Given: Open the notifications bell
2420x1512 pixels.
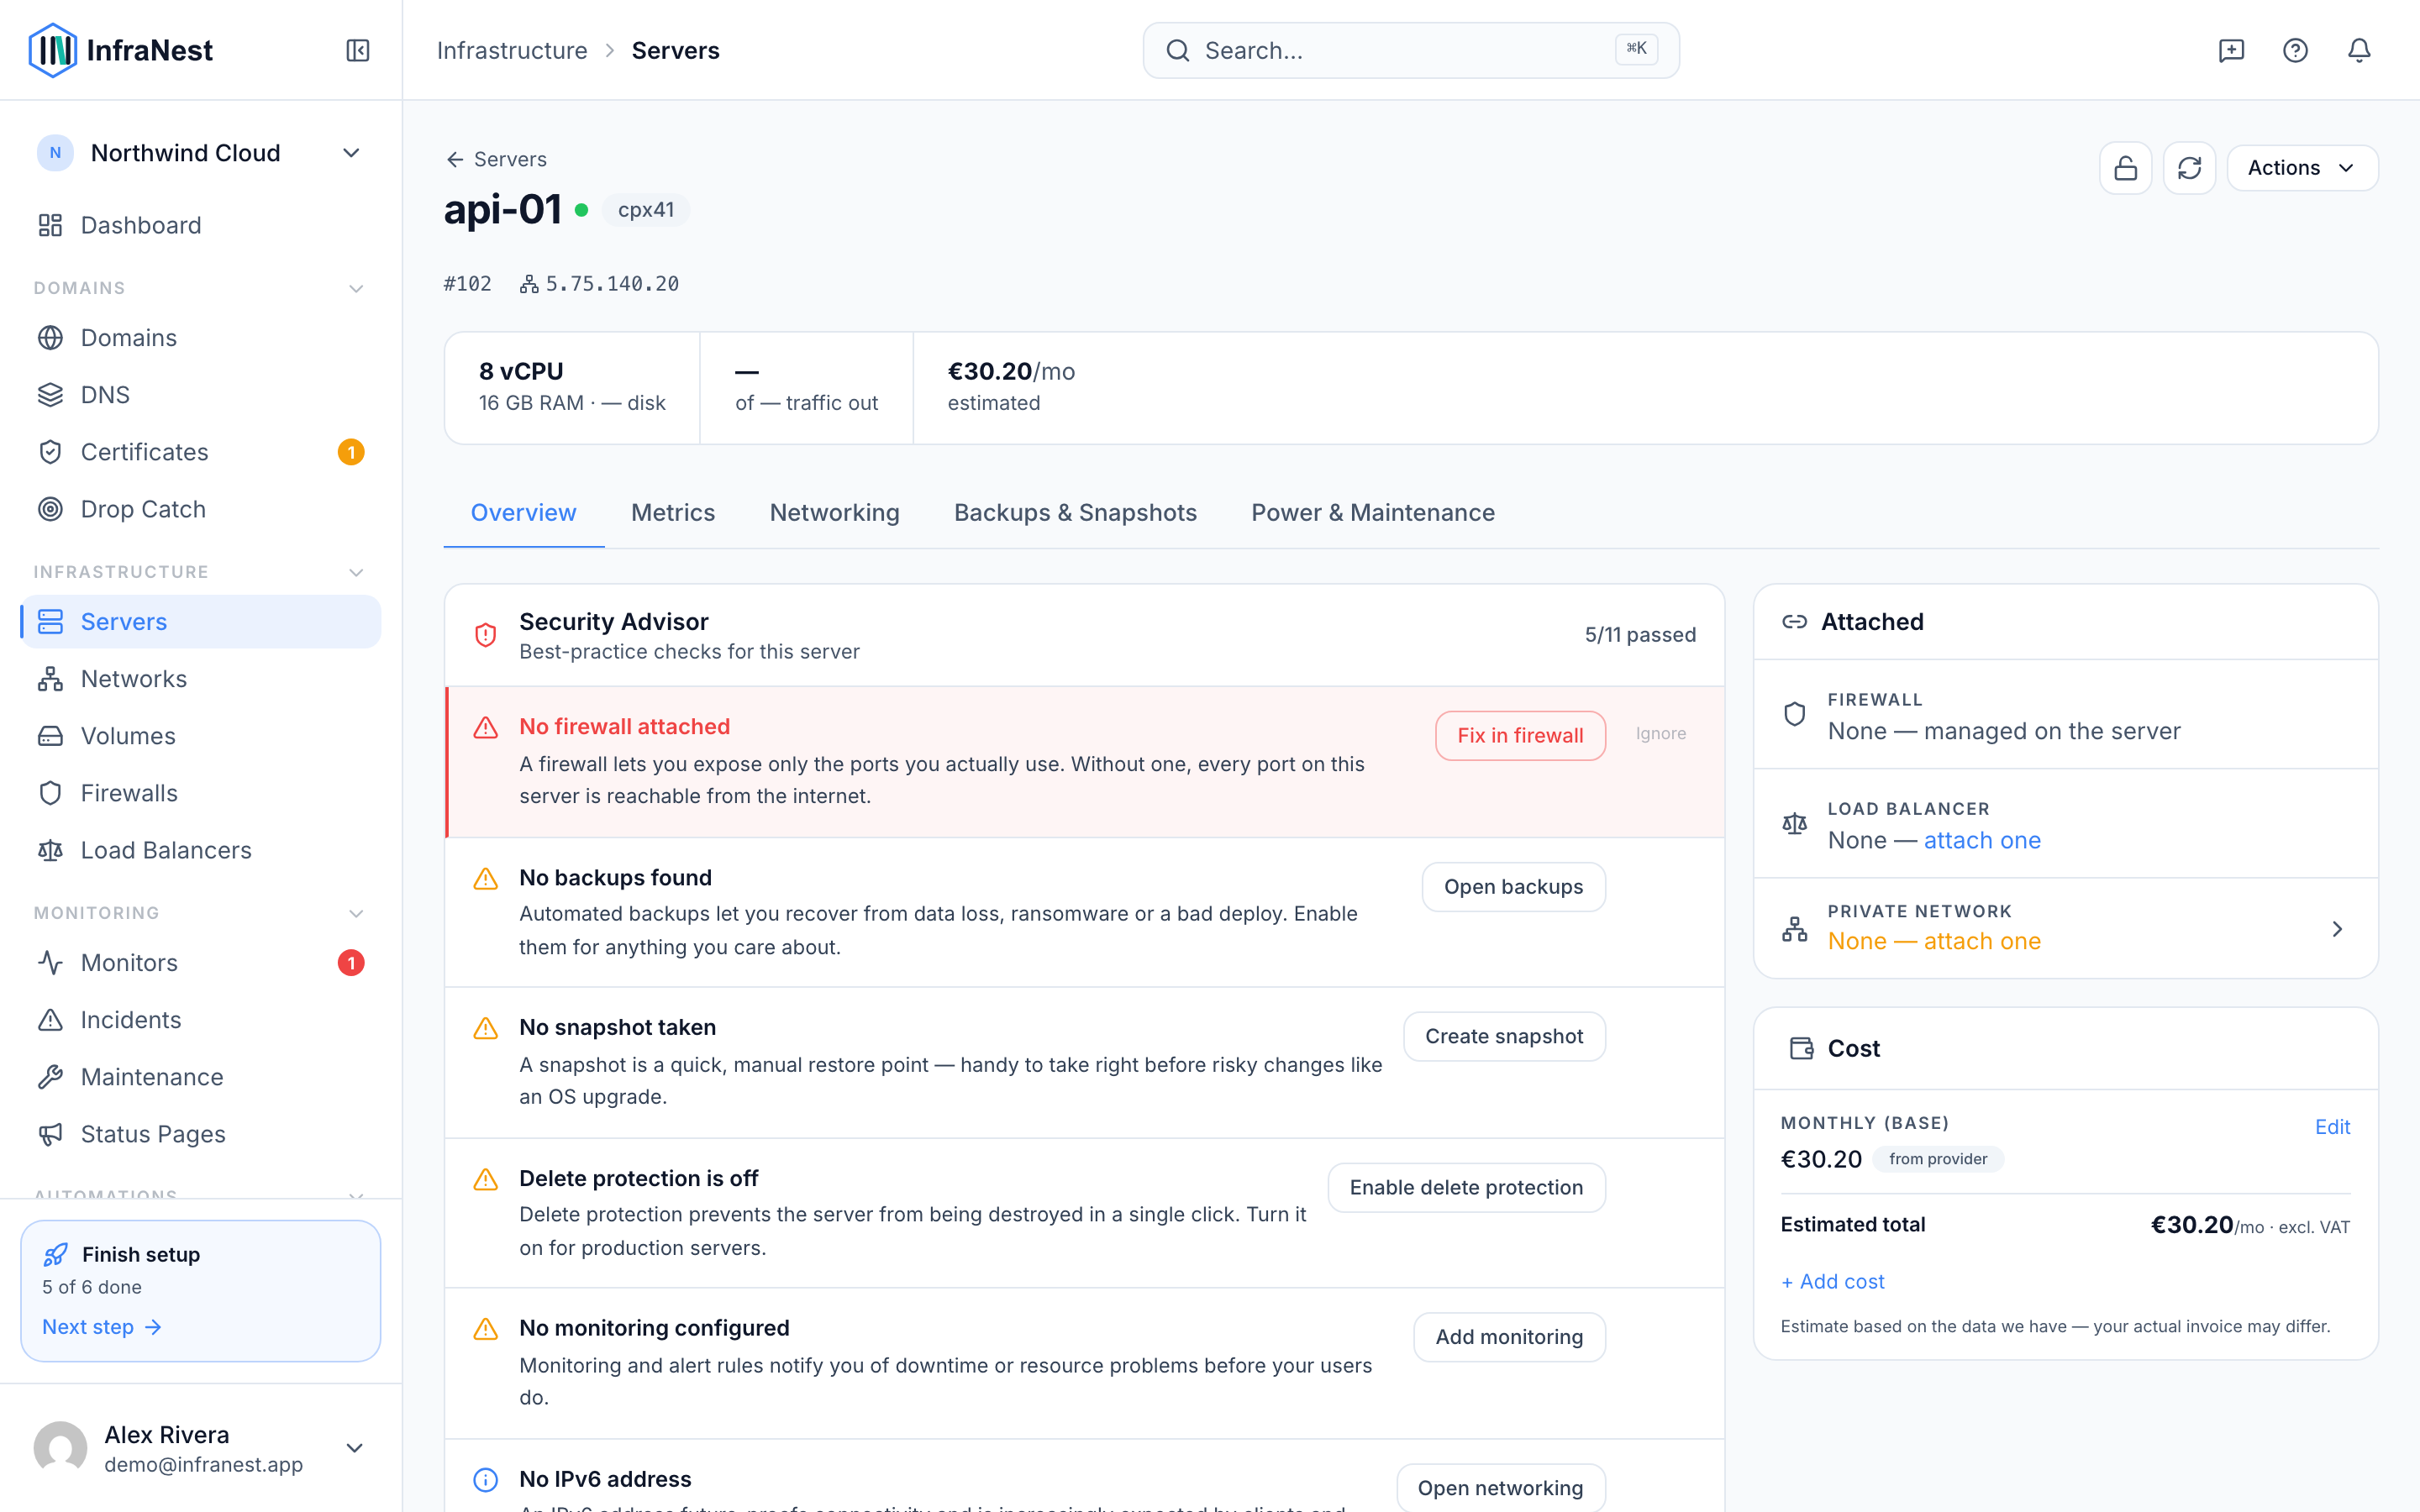Looking at the screenshot, I should pos(2359,50).
